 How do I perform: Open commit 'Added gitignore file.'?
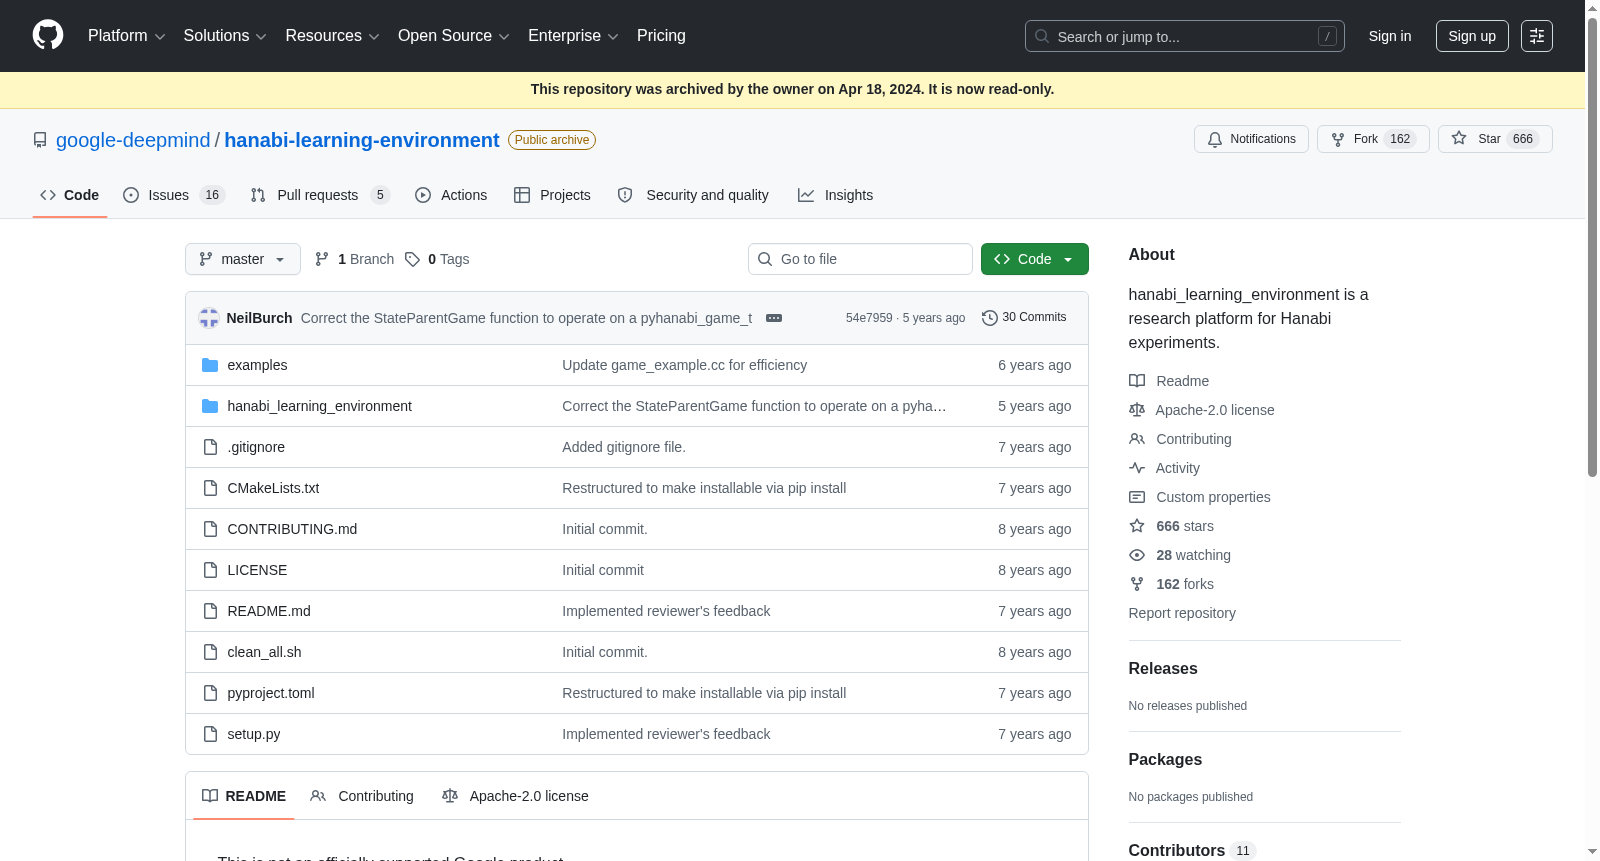click(624, 447)
